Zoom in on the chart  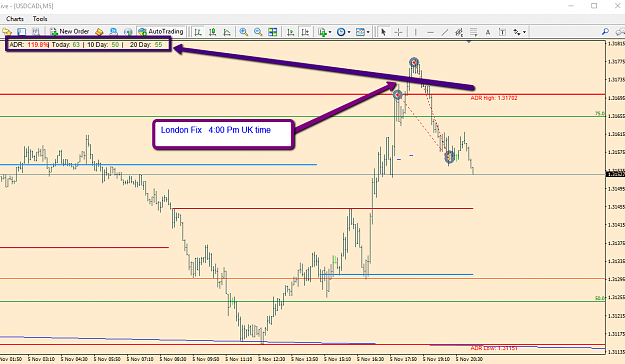pyautogui.click(x=244, y=32)
